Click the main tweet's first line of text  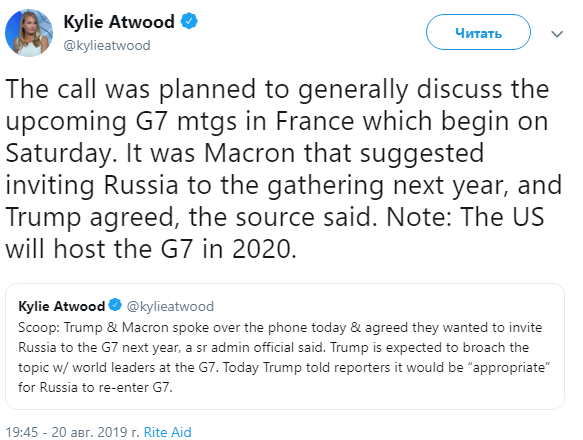277,90
